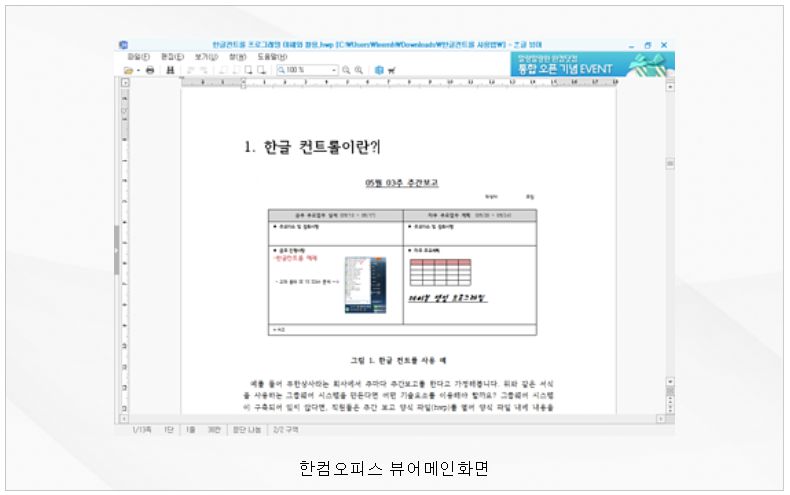Open the 통합 오픈 기념 EVENT banner
Viewport: 790px width, 495px height.
pos(592,64)
